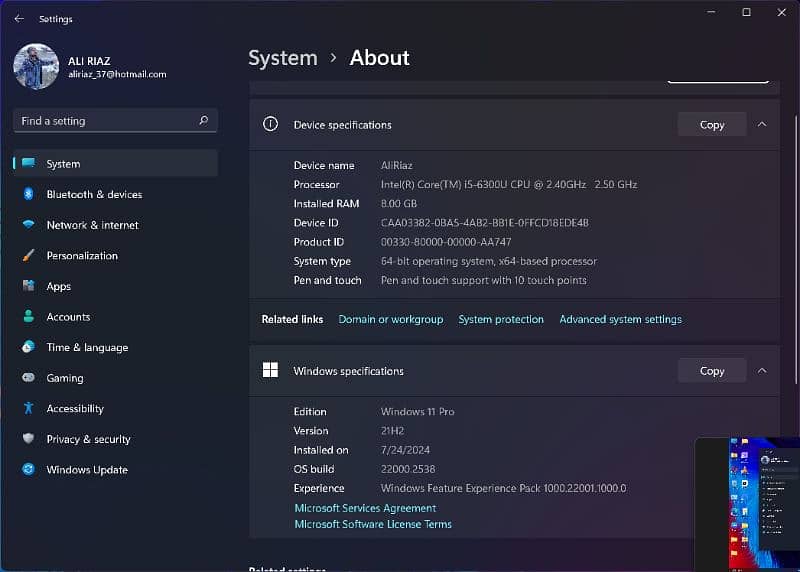Collapse the Windows specifications section
This screenshot has height=572, width=800.
click(x=762, y=371)
